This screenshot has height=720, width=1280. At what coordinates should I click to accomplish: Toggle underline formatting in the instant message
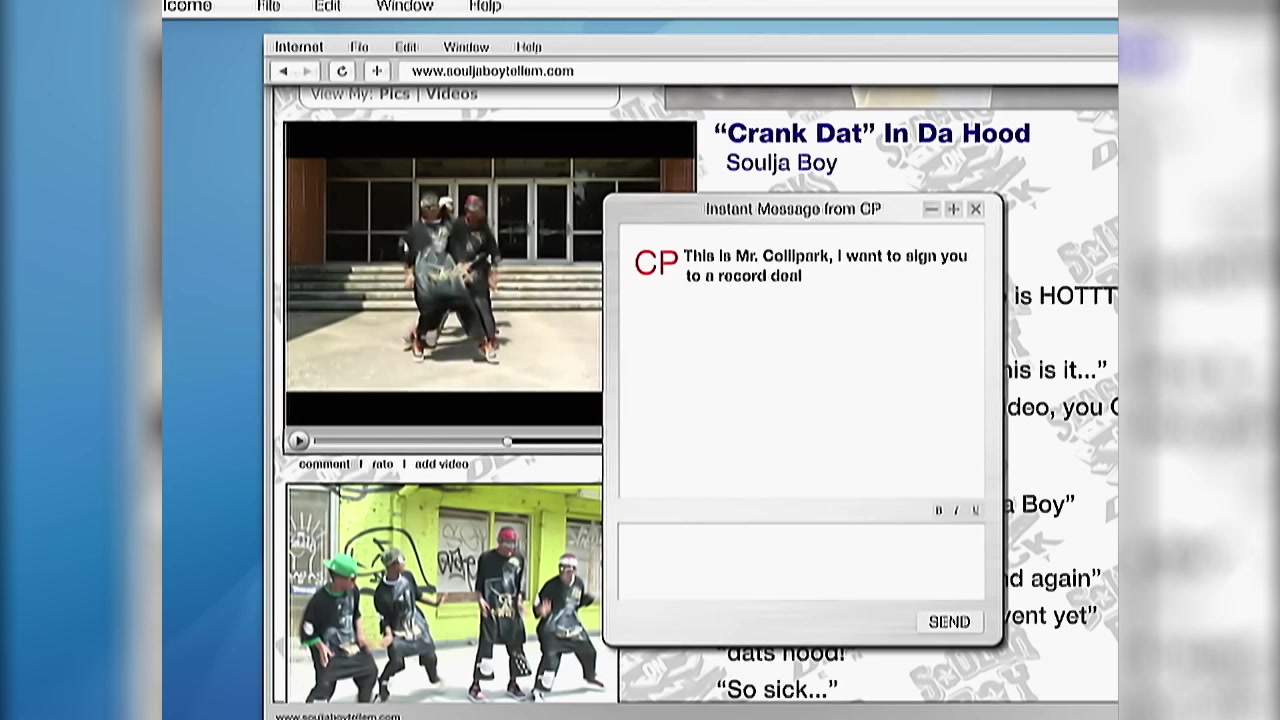(975, 510)
